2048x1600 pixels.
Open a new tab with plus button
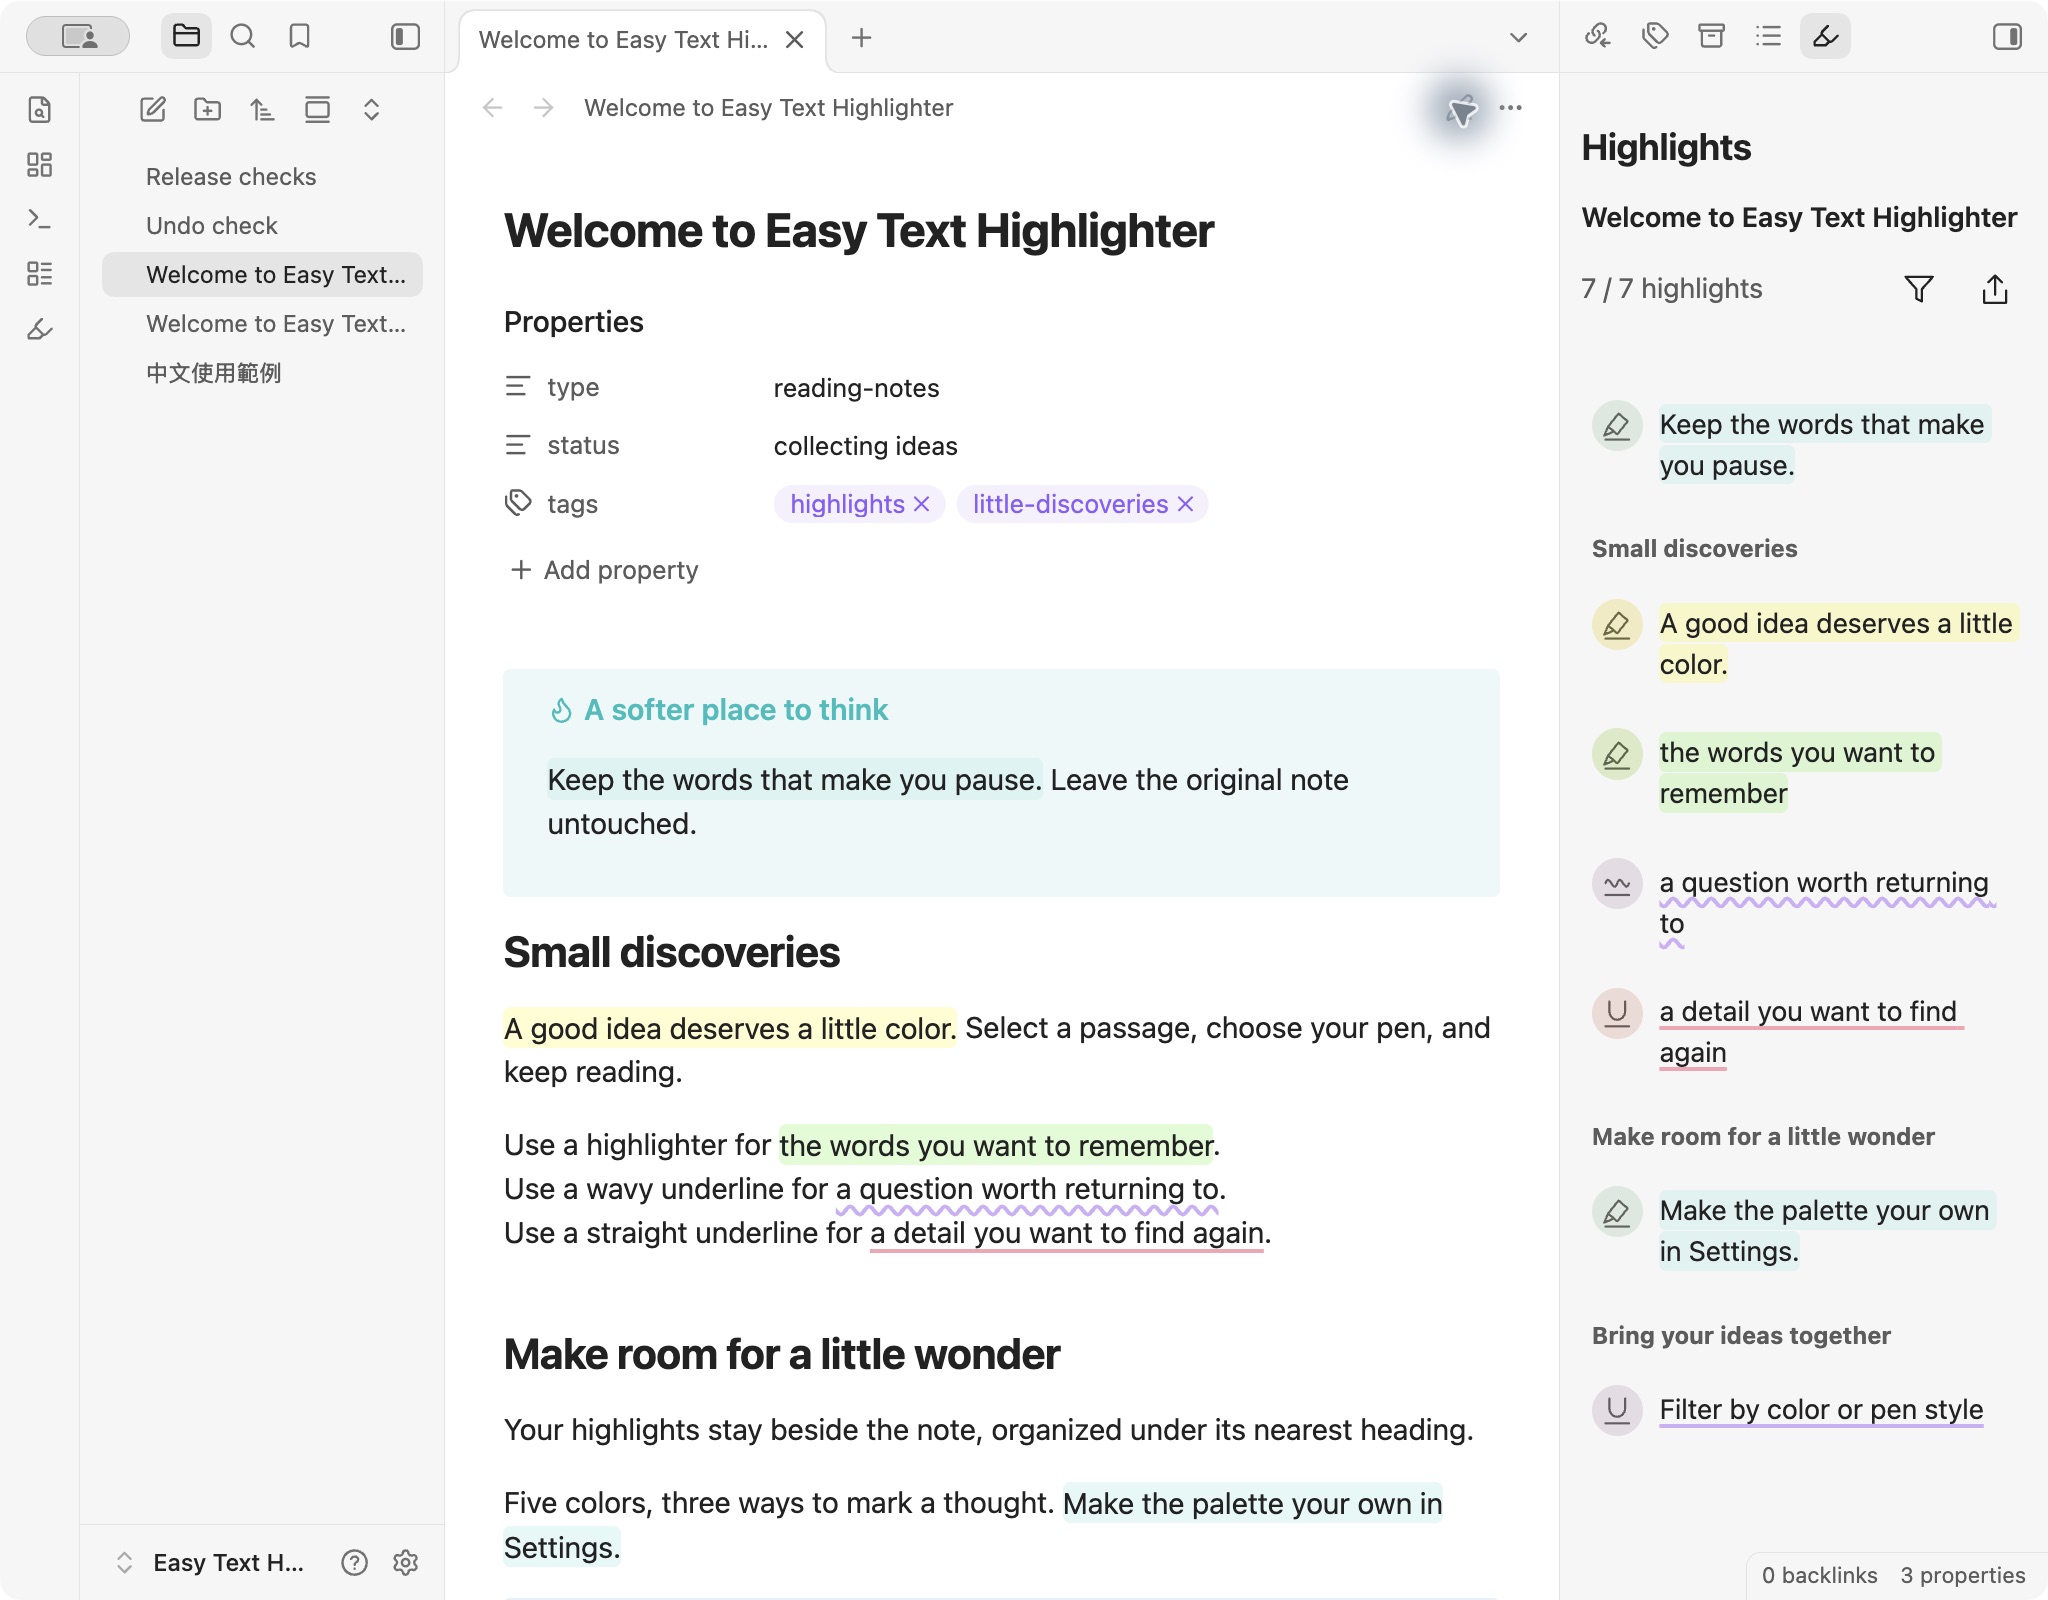pos(861,38)
